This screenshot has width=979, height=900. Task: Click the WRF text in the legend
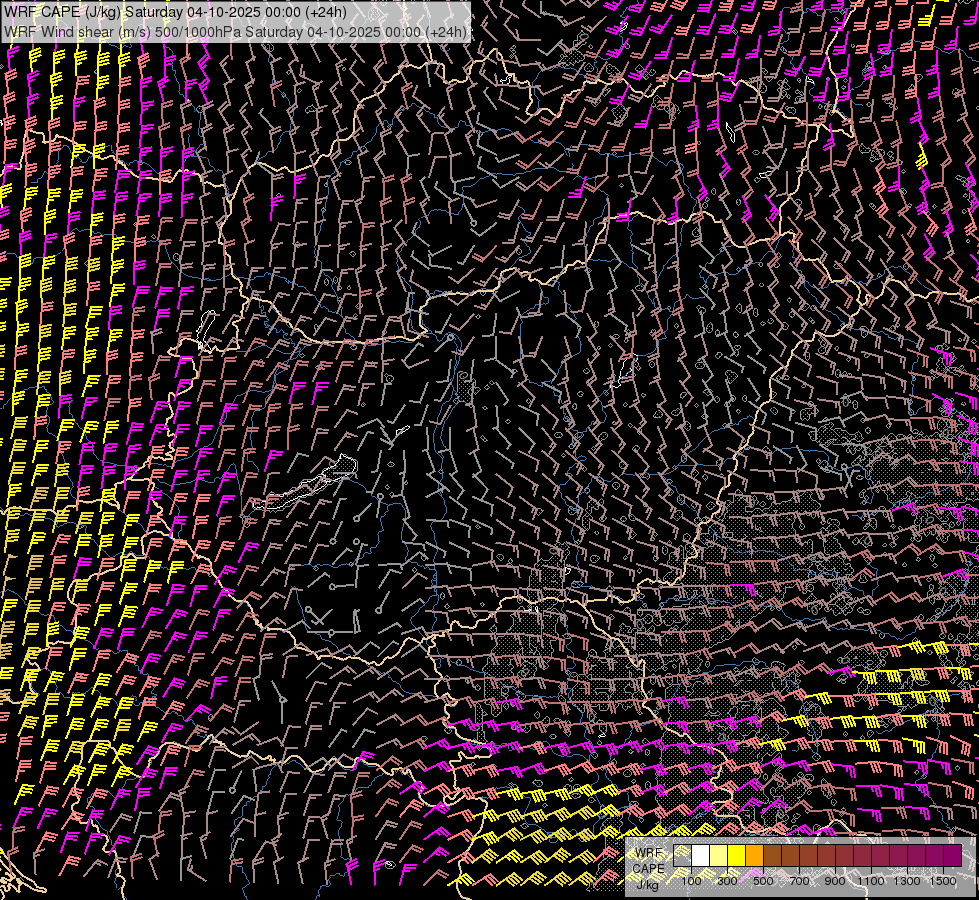tap(648, 853)
